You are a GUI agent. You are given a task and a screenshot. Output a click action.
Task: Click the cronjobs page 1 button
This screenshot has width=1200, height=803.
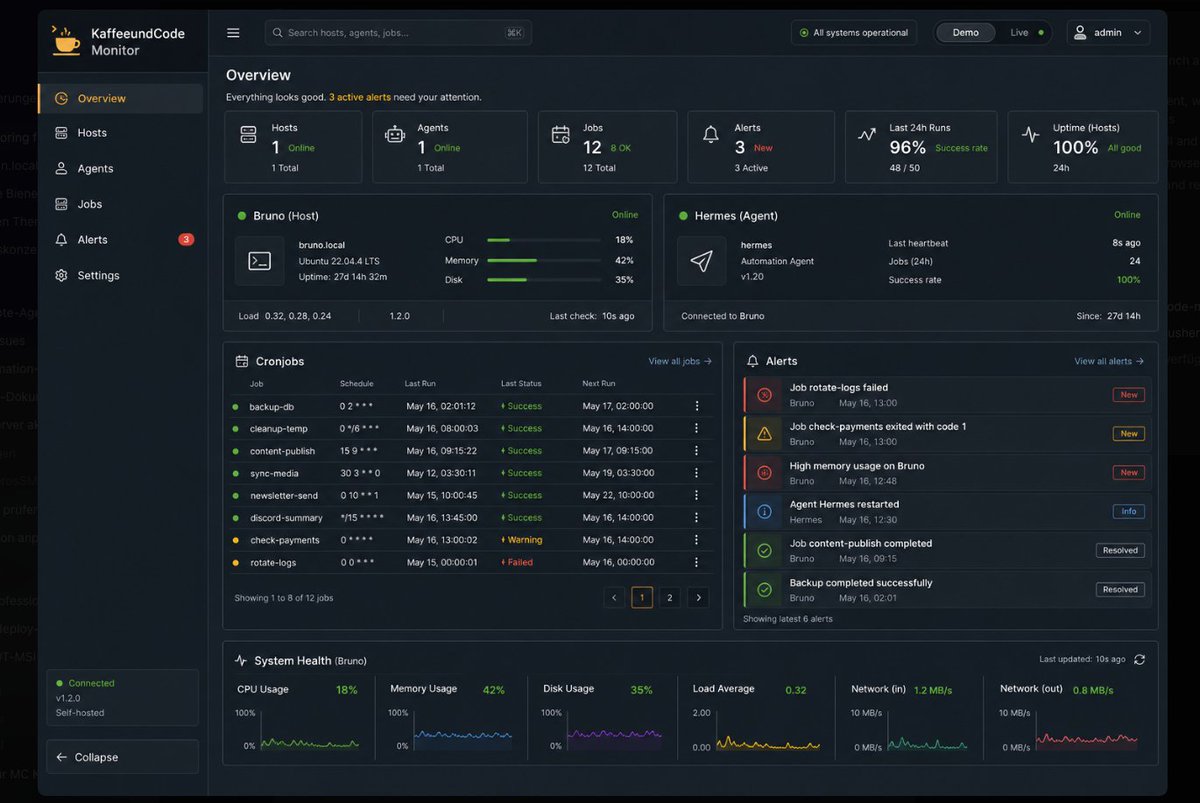[642, 598]
